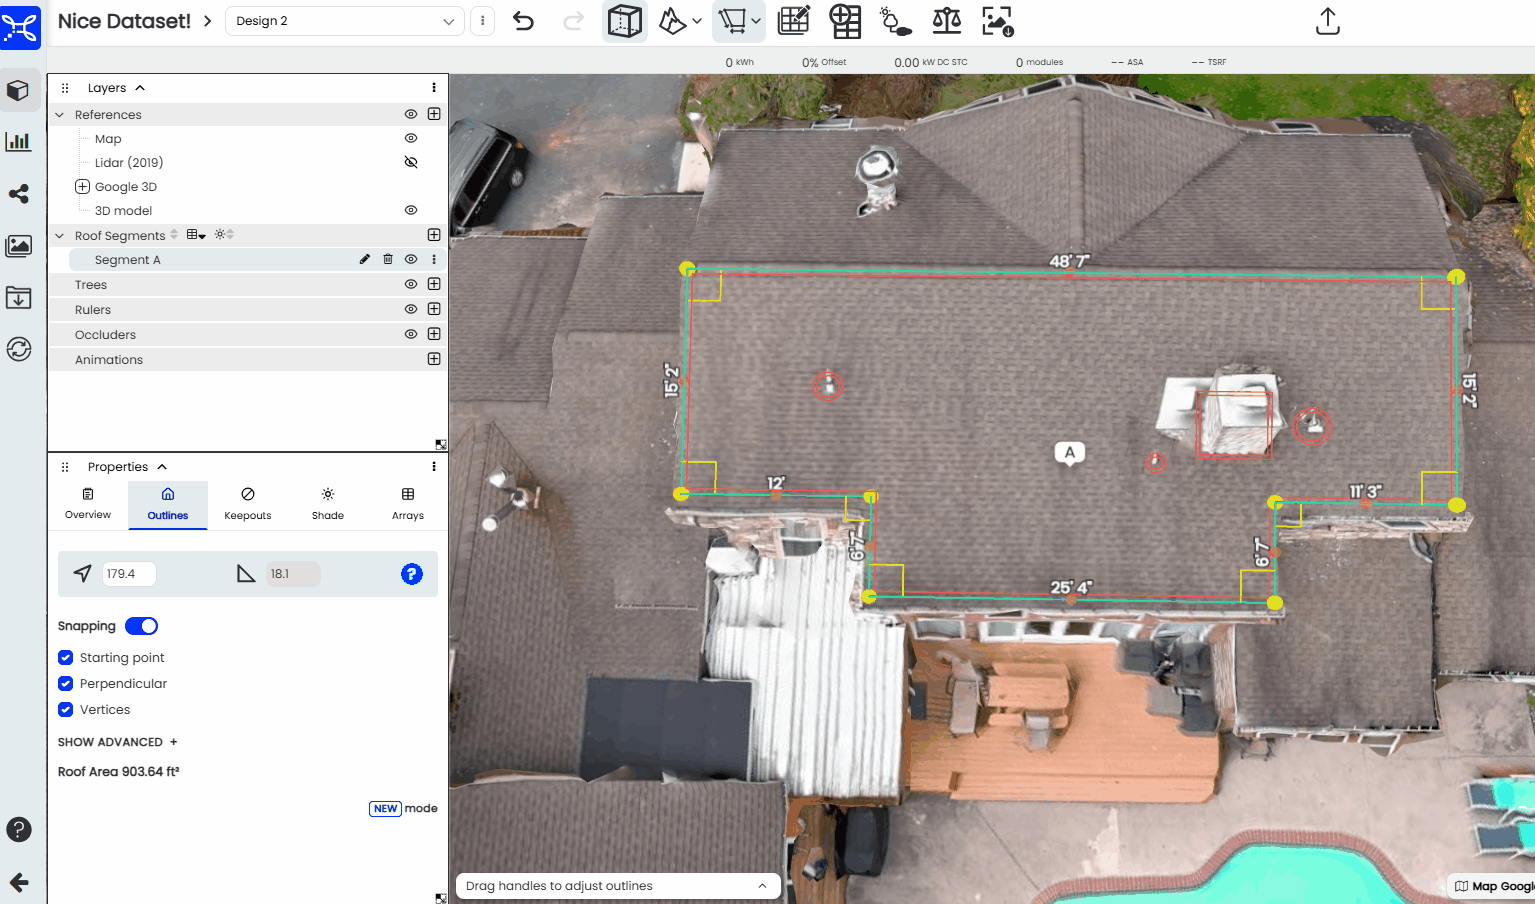
Task: Collapse the References layer group
Action: tap(60, 115)
